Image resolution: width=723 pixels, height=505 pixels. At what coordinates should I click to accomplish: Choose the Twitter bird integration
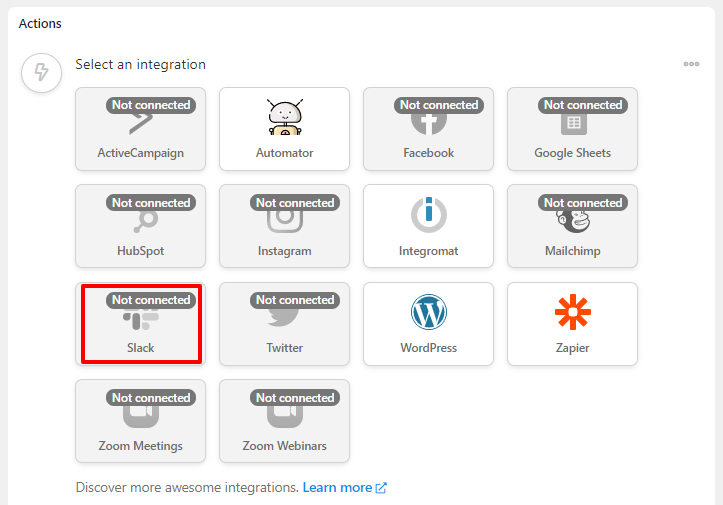pyautogui.click(x=284, y=324)
